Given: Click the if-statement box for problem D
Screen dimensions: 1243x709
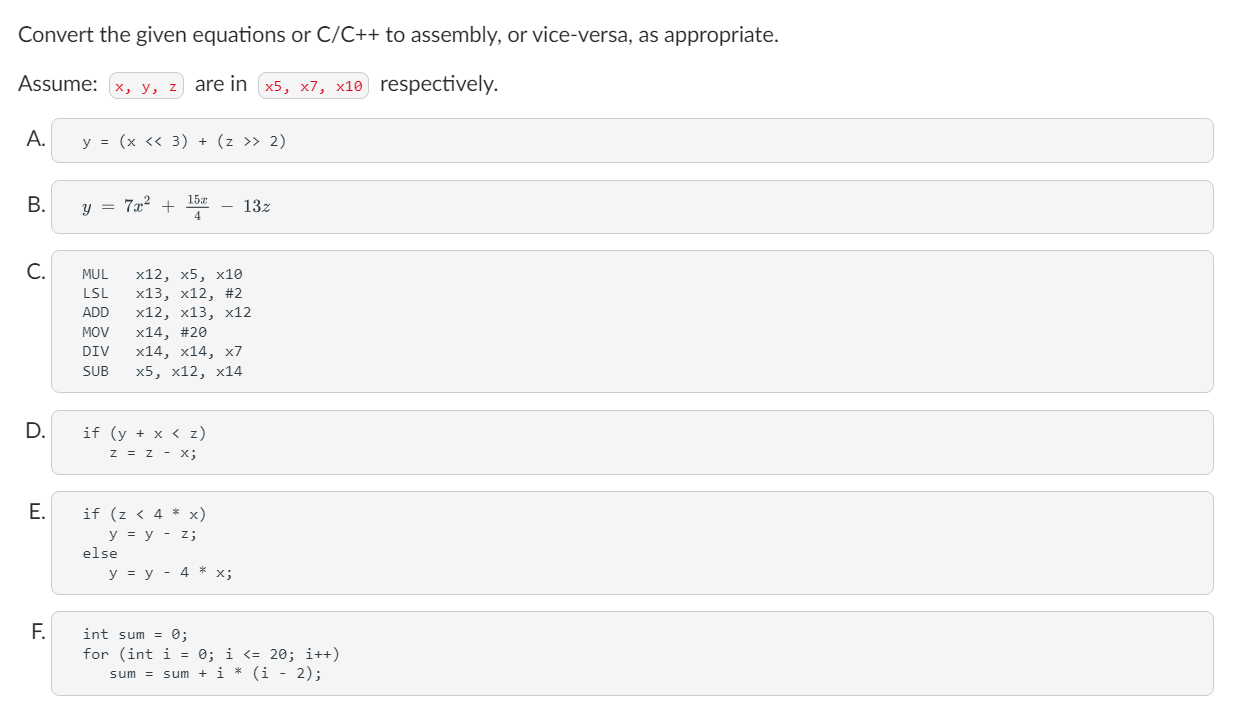Looking at the screenshot, I should tap(632, 442).
